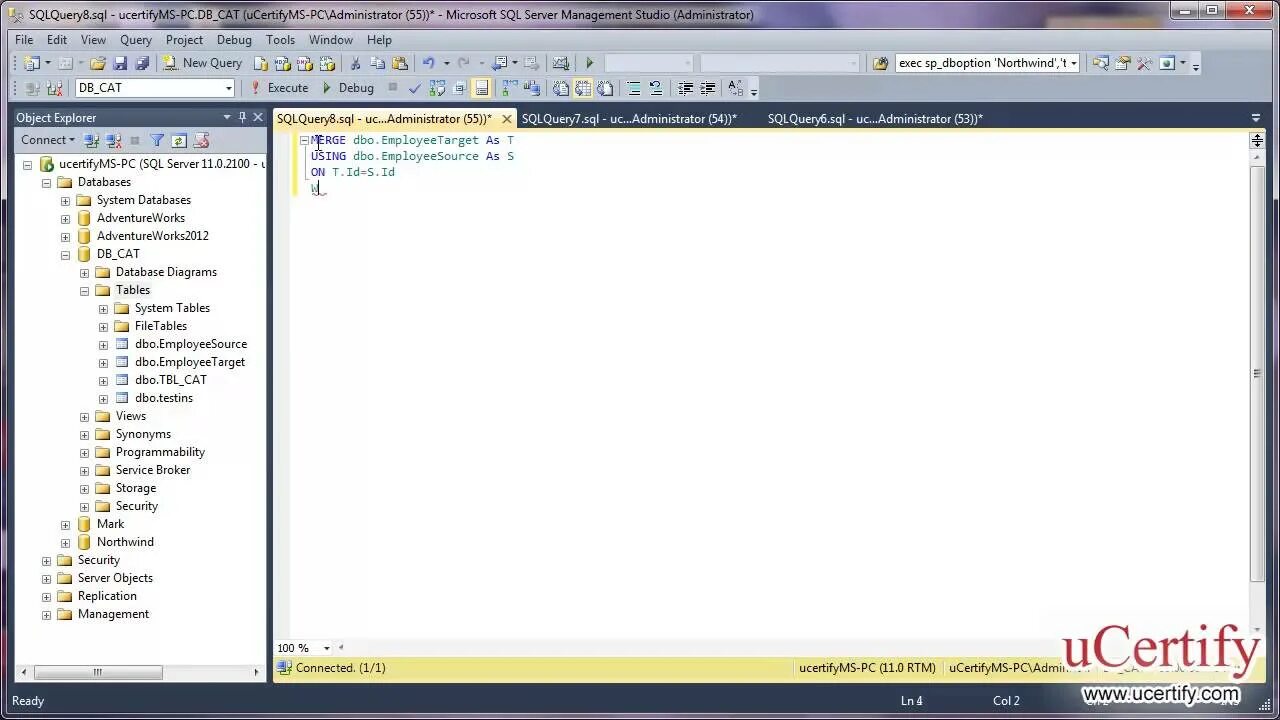Click the query editor vertical scrollbar
Screen dimensions: 1280x720
click(x=1257, y=372)
